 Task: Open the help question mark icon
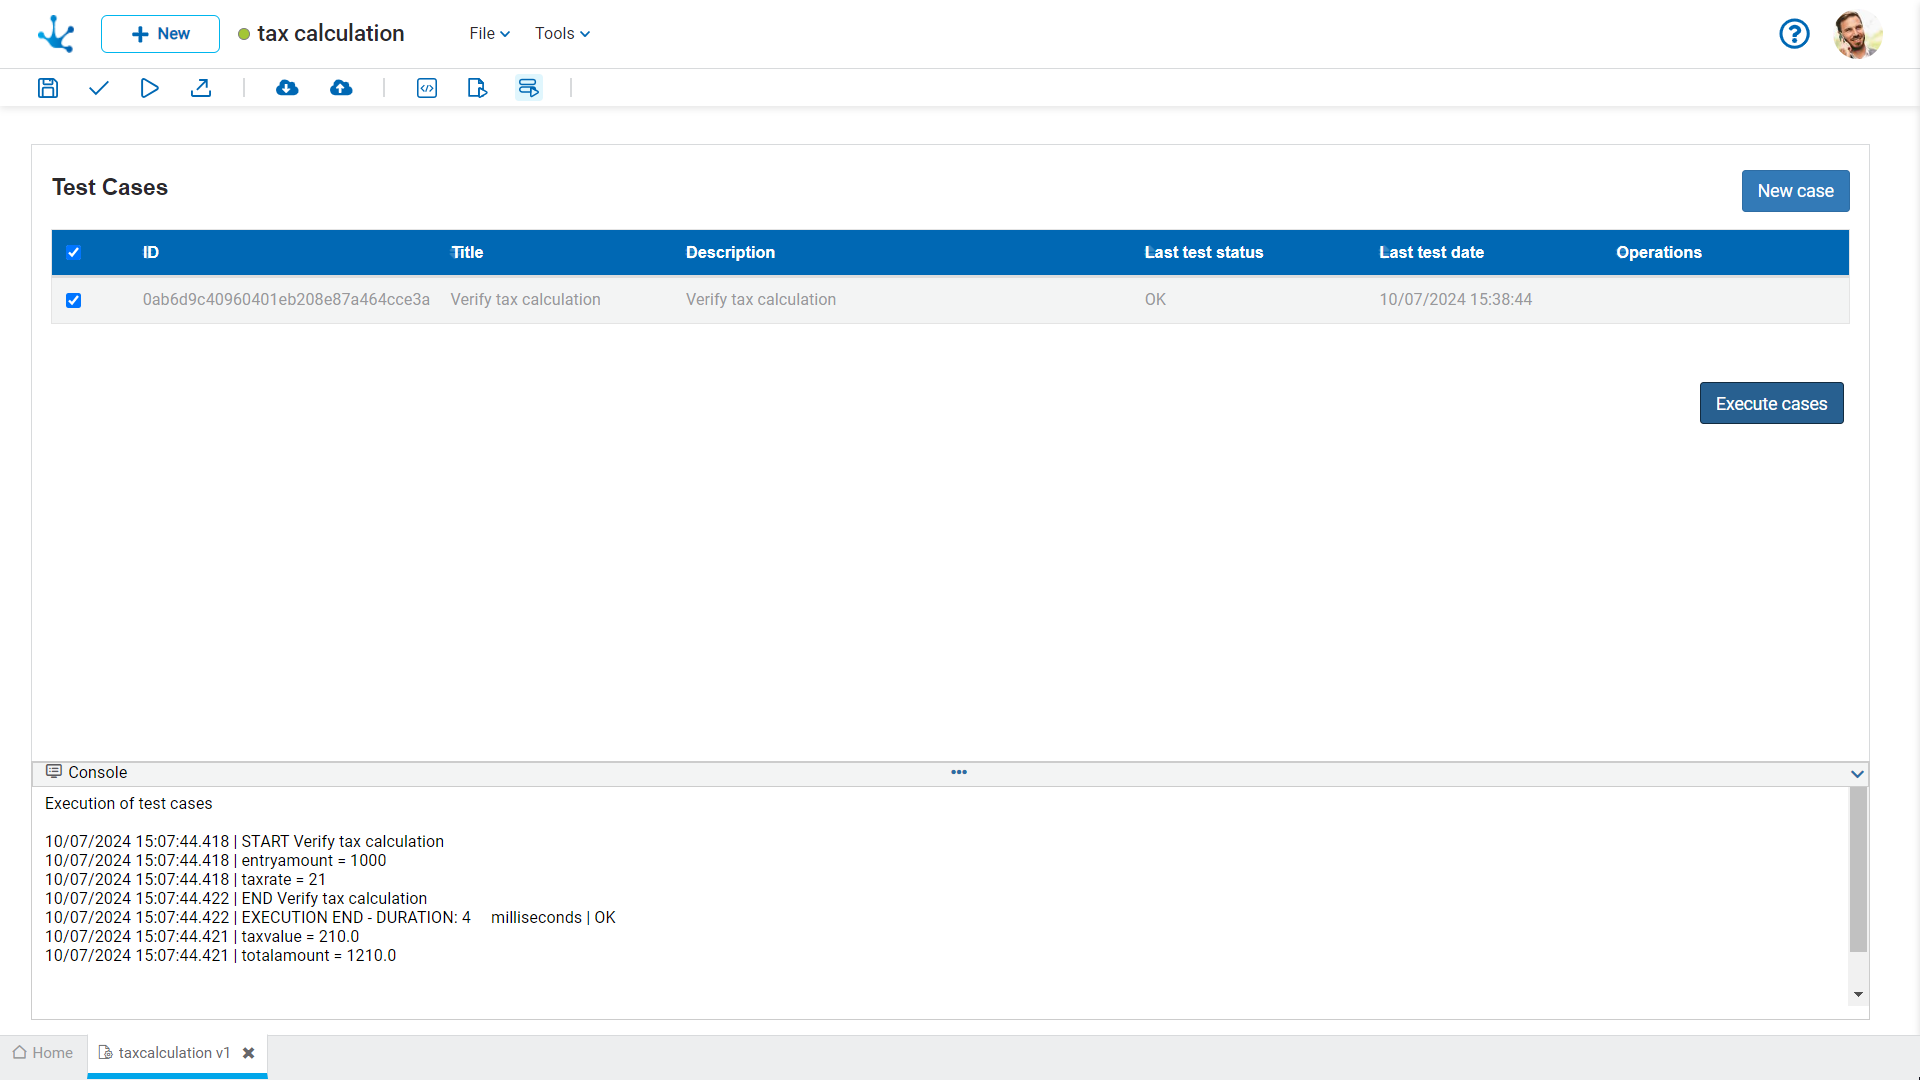tap(1794, 34)
